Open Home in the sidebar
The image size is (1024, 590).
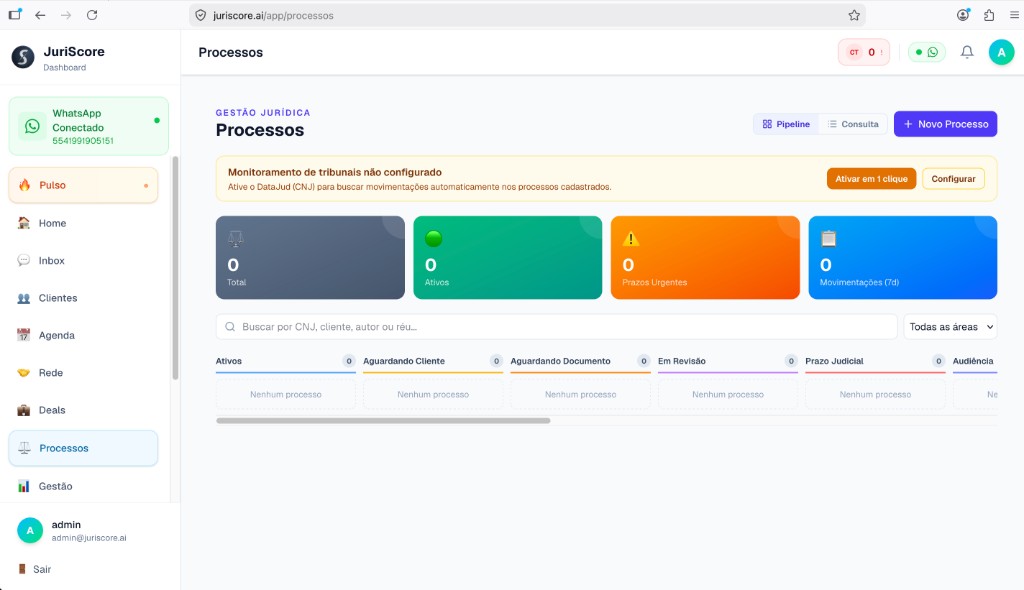pos(83,223)
